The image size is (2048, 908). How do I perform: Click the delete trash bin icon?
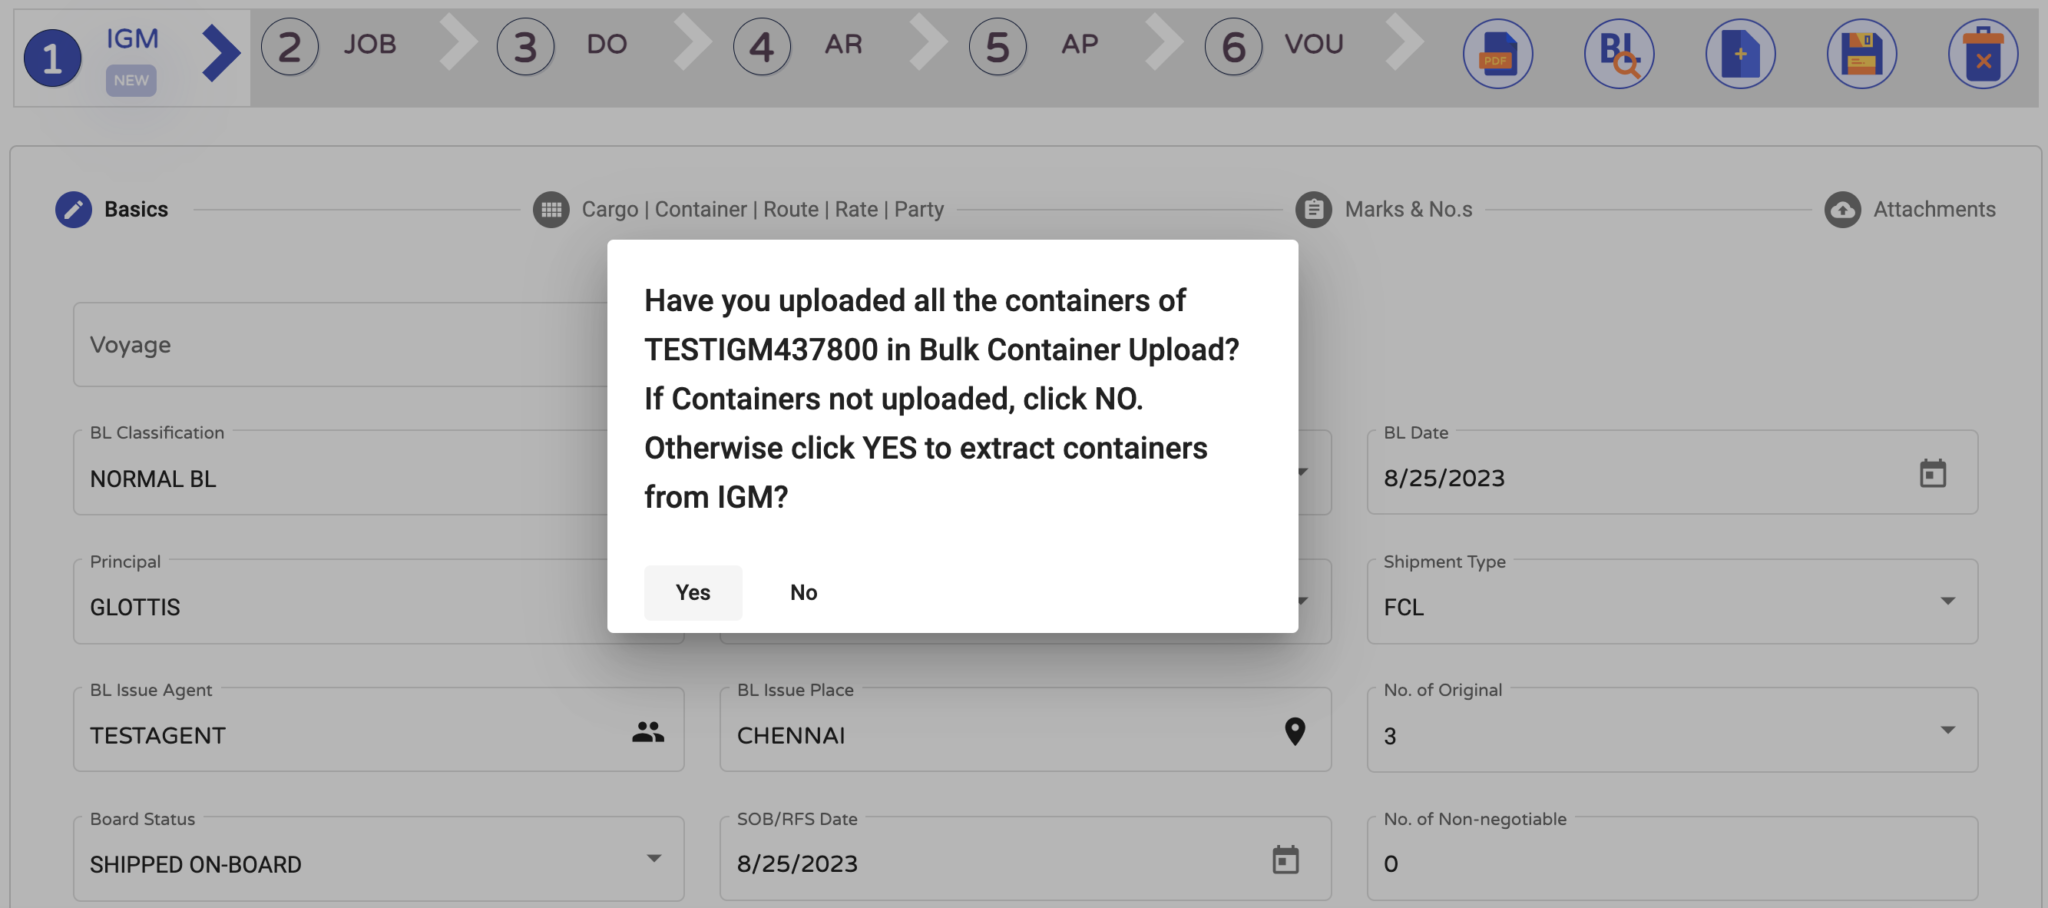click(1983, 54)
